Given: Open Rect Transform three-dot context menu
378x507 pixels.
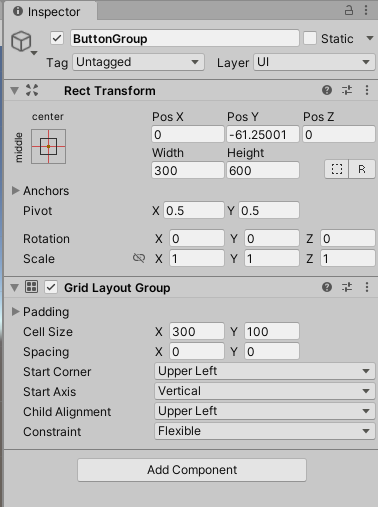Looking at the screenshot, I should (367, 90).
